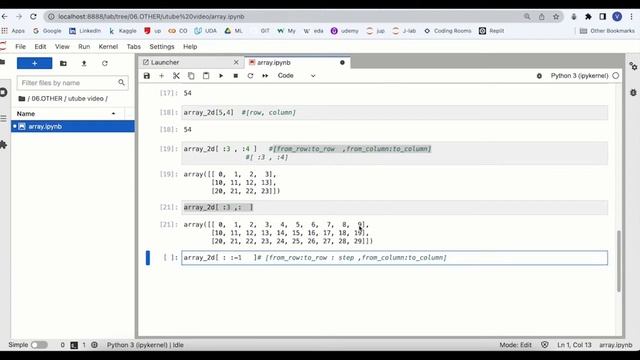The height and width of the screenshot is (360, 640).
Task: Open the cell type dropdown showing Code
Action: [296, 76]
